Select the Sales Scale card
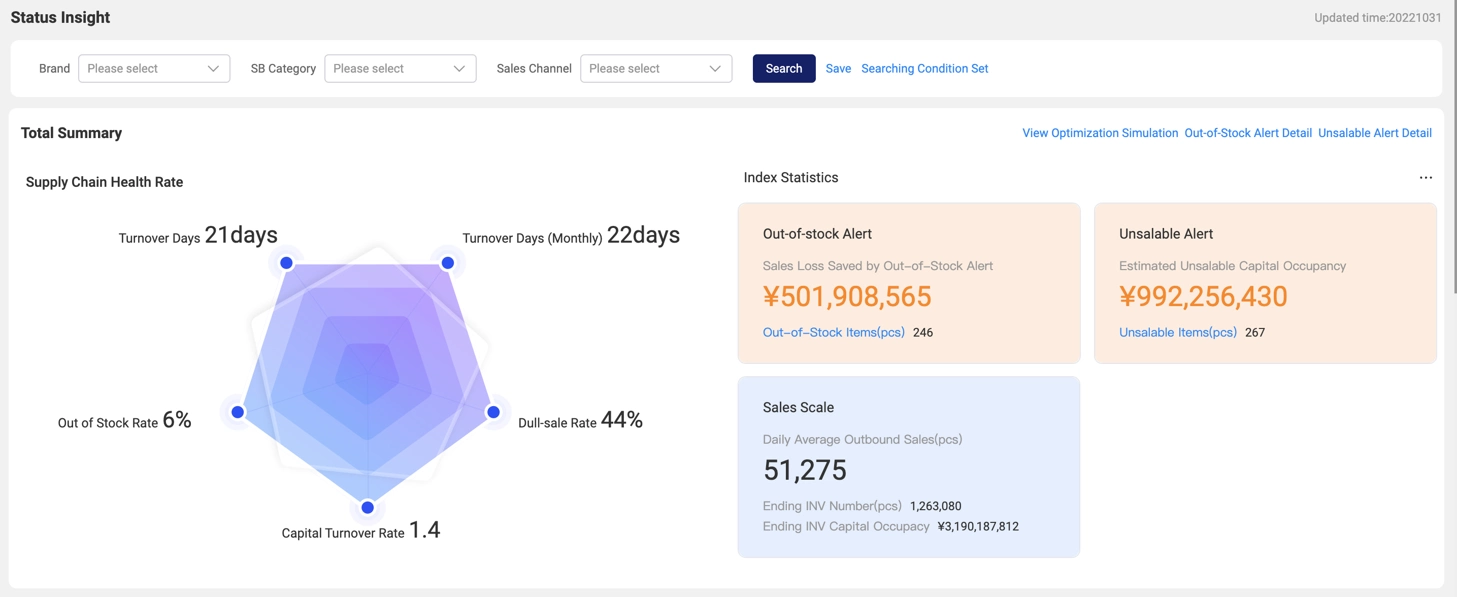 point(908,467)
